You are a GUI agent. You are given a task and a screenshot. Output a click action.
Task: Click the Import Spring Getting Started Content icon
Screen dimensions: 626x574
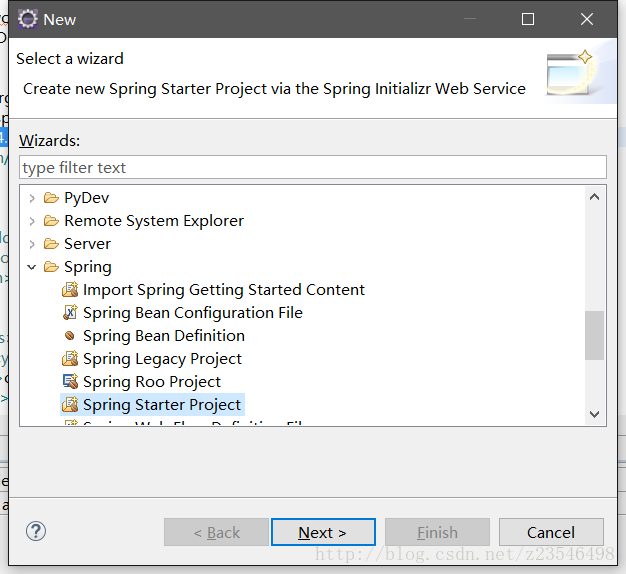[70, 290]
